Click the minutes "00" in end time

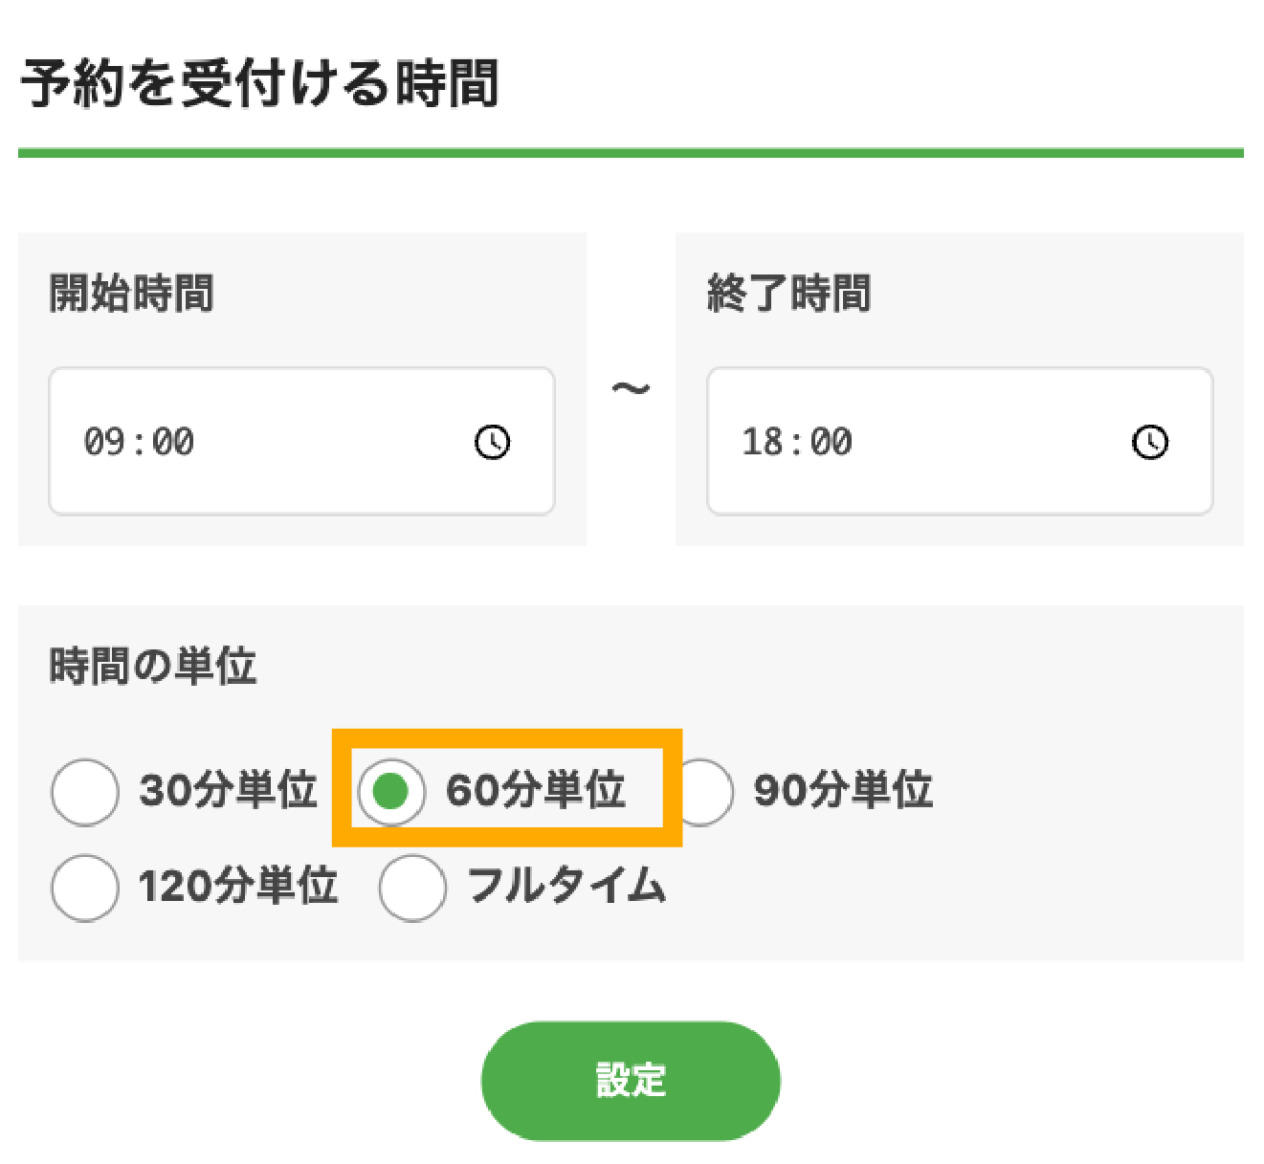pos(831,442)
